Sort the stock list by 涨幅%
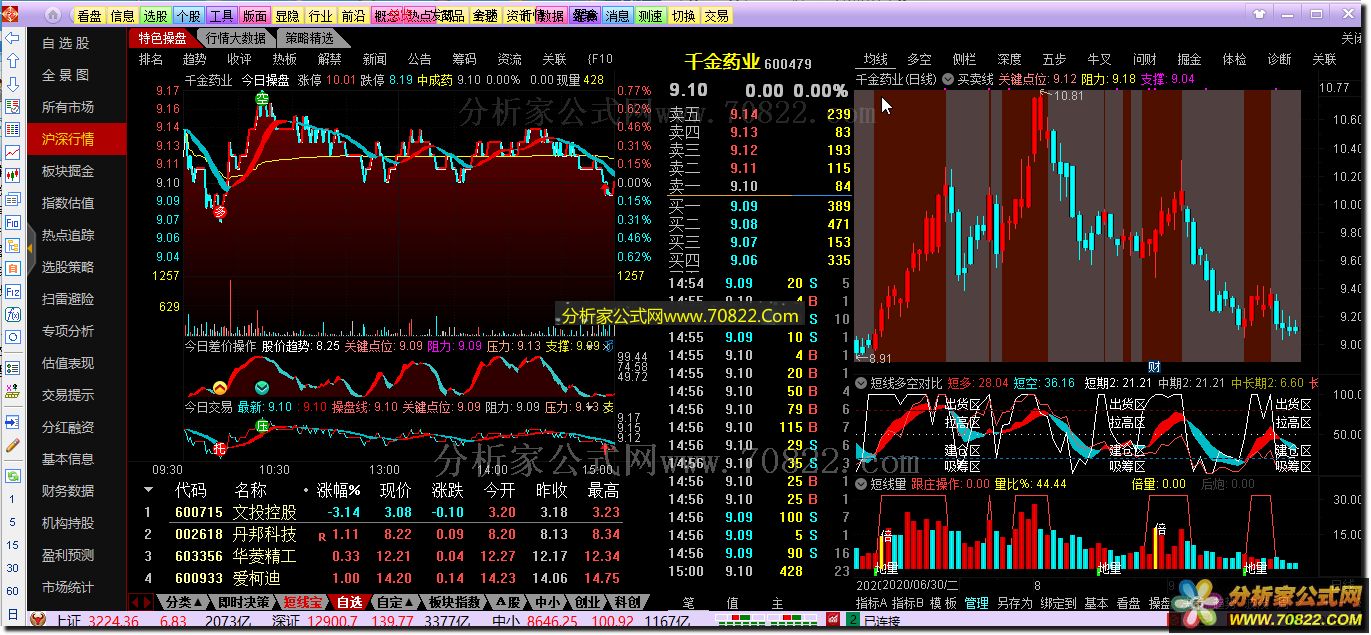The width and height of the screenshot is (1371, 635). (338, 490)
